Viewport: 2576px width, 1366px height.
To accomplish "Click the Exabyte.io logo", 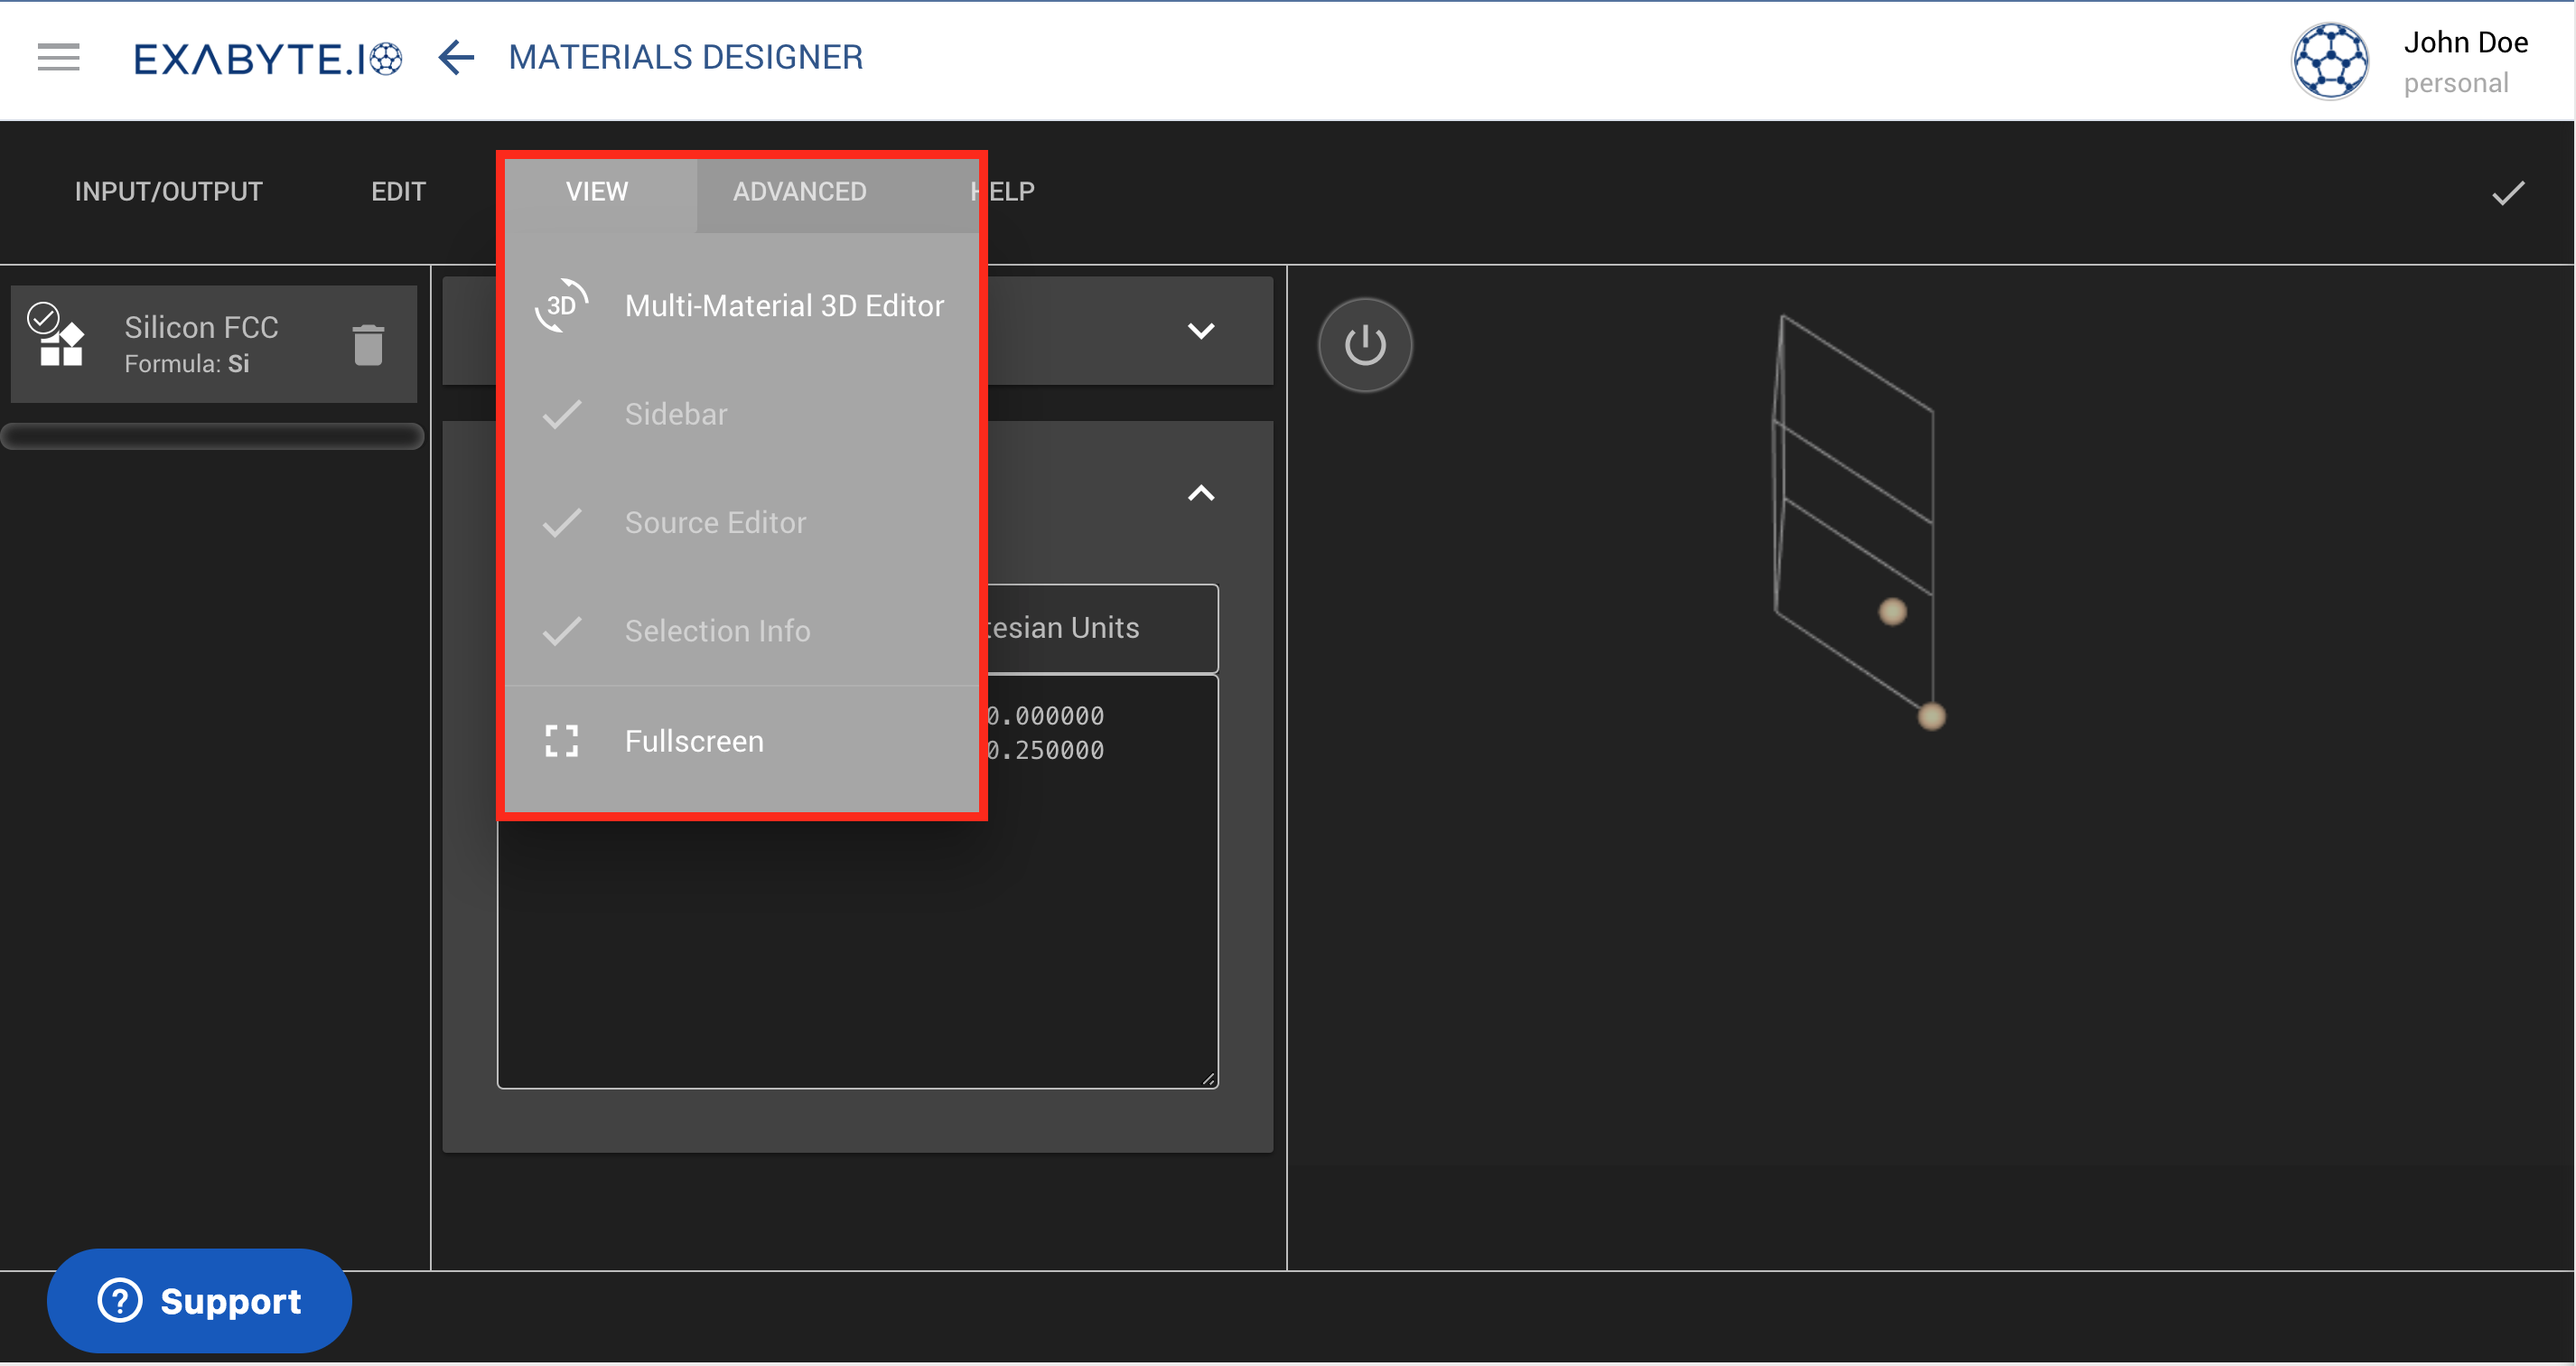I will coord(268,59).
